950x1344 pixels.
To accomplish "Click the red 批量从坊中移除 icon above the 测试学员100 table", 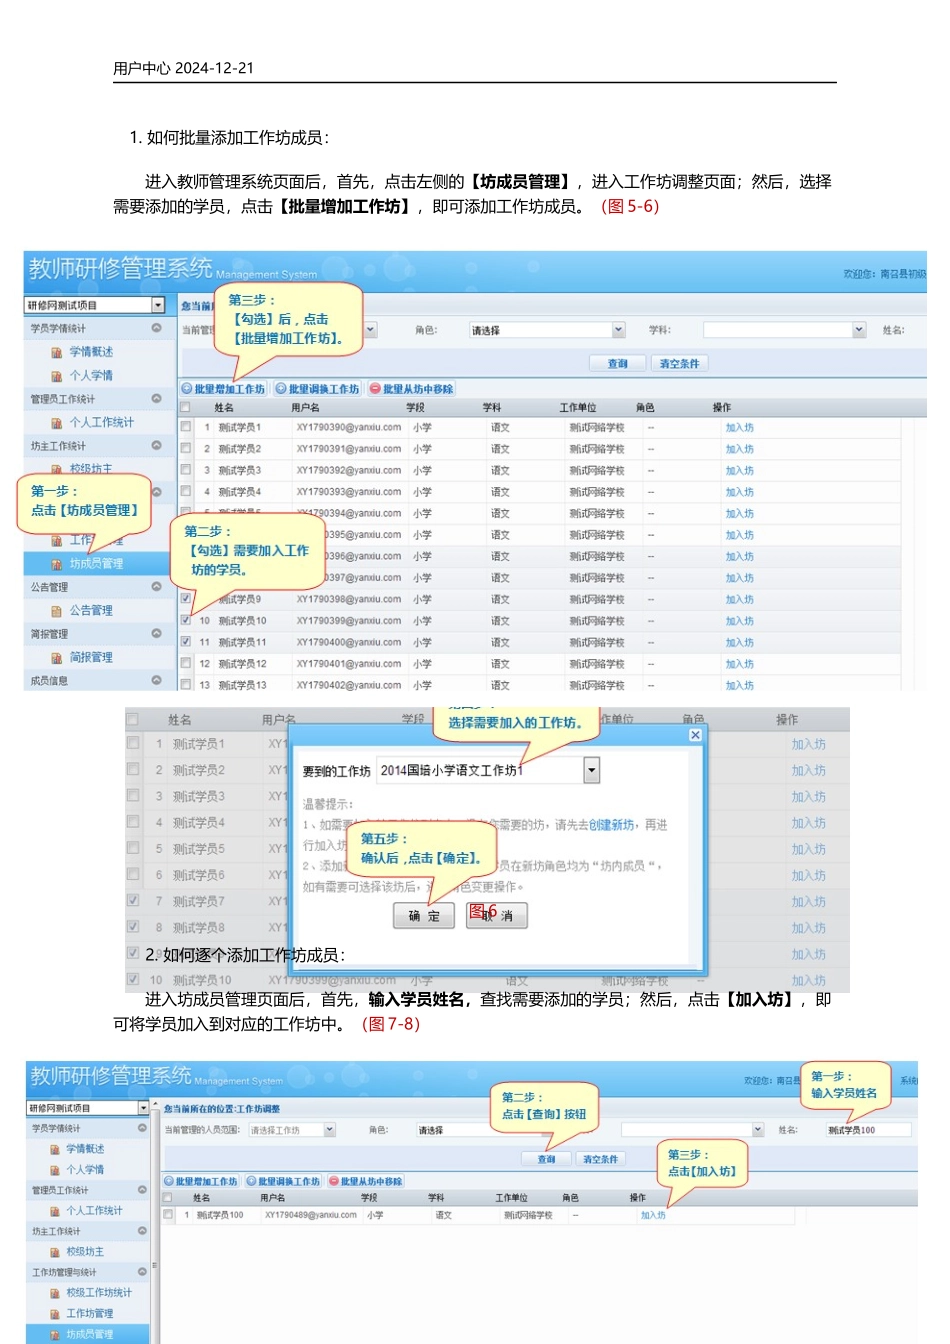I will point(334,1182).
